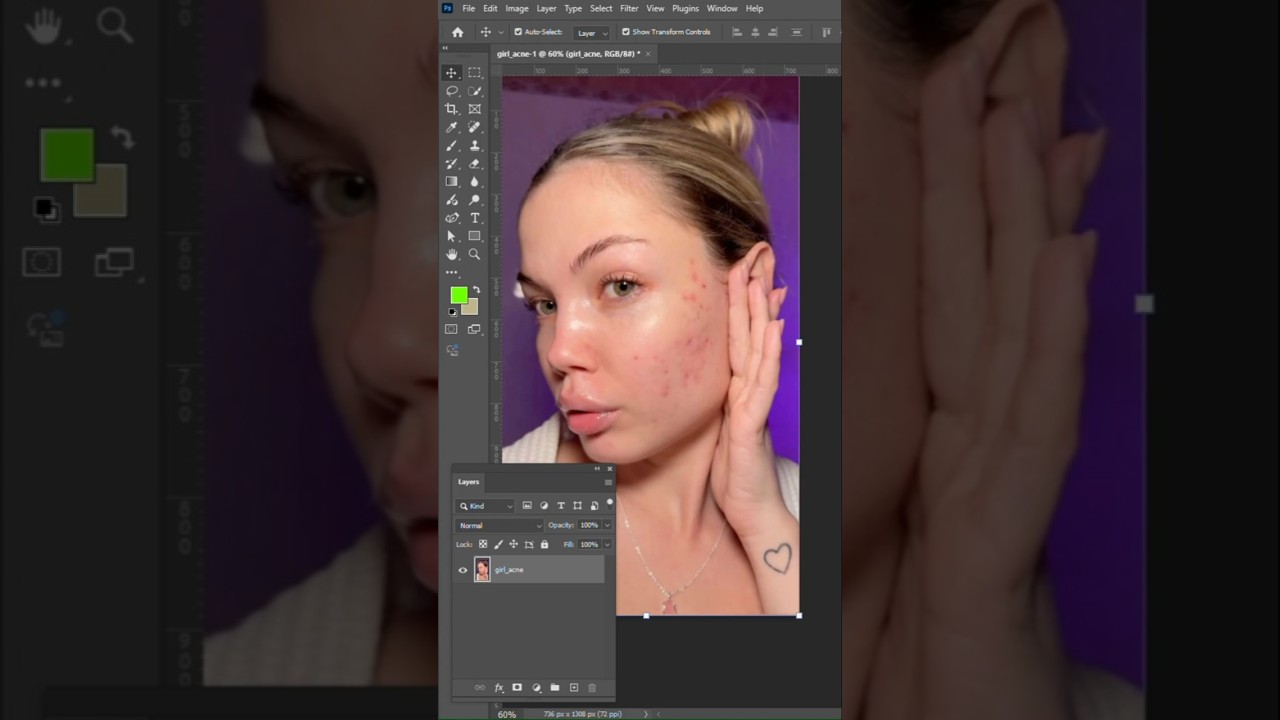Toggle Quick Mask mode
Image resolution: width=1280 pixels, height=720 pixels.
click(452, 329)
